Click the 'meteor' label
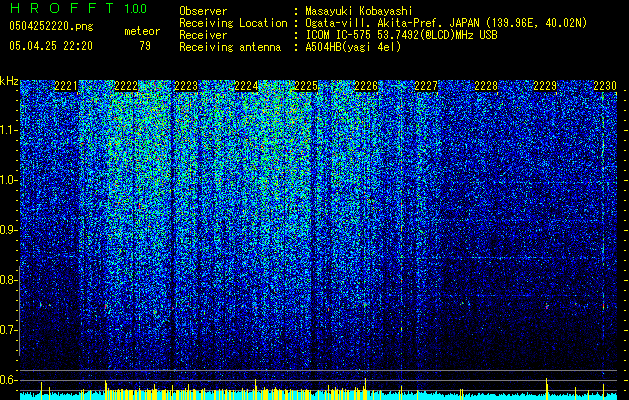This screenshot has width=629, height=400. tap(142, 31)
